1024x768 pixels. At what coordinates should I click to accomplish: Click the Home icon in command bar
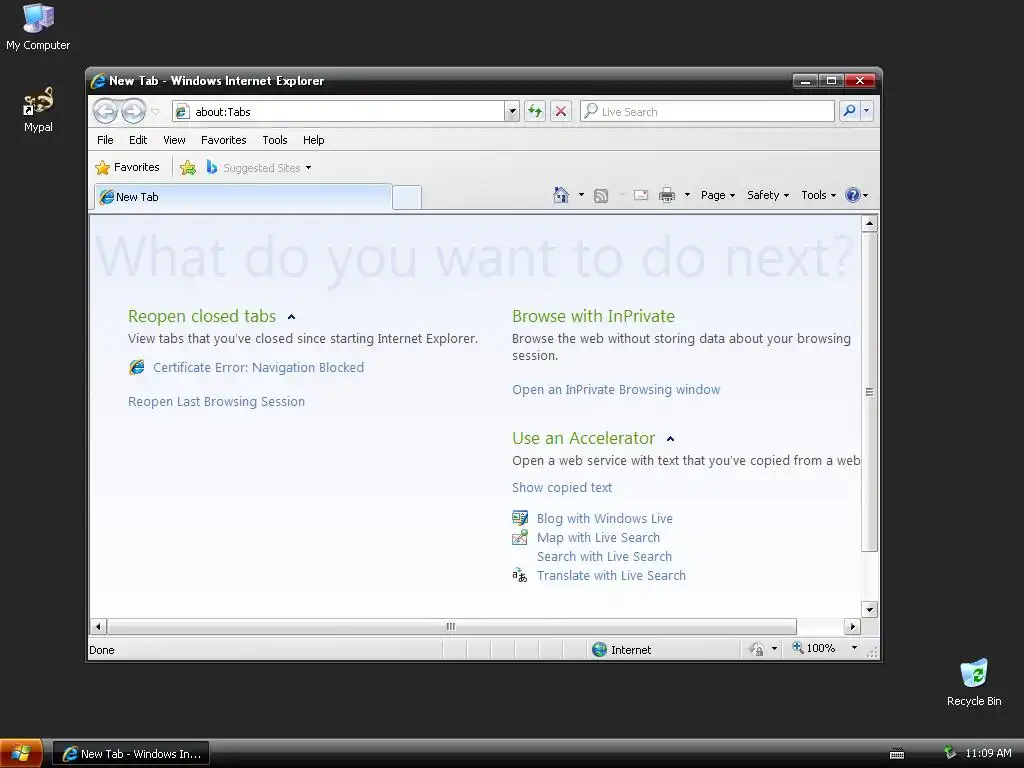(560, 195)
